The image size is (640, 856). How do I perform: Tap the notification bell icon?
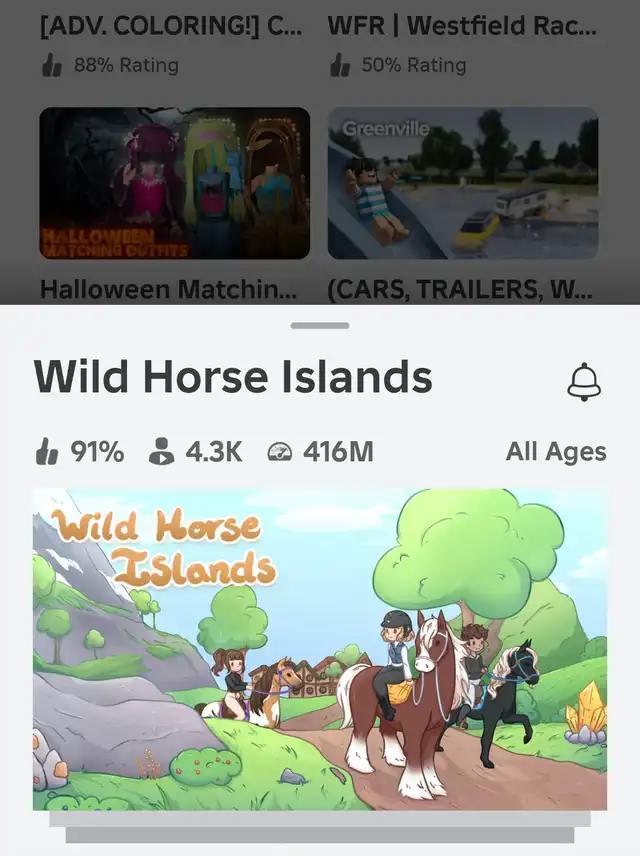[584, 382]
